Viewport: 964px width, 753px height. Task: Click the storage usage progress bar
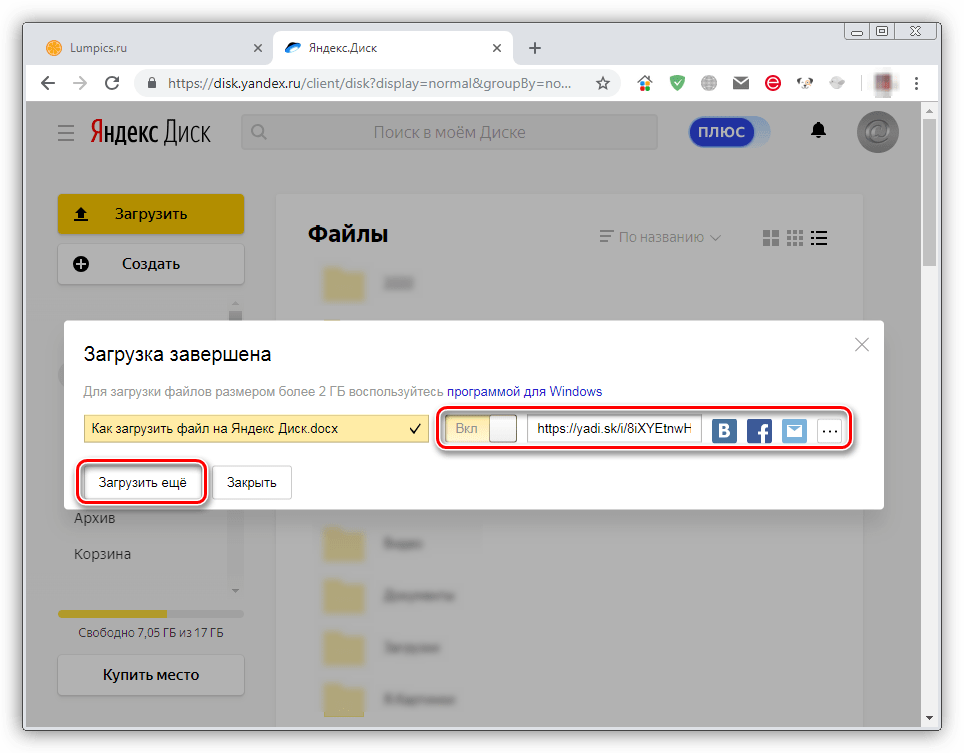[x=151, y=613]
